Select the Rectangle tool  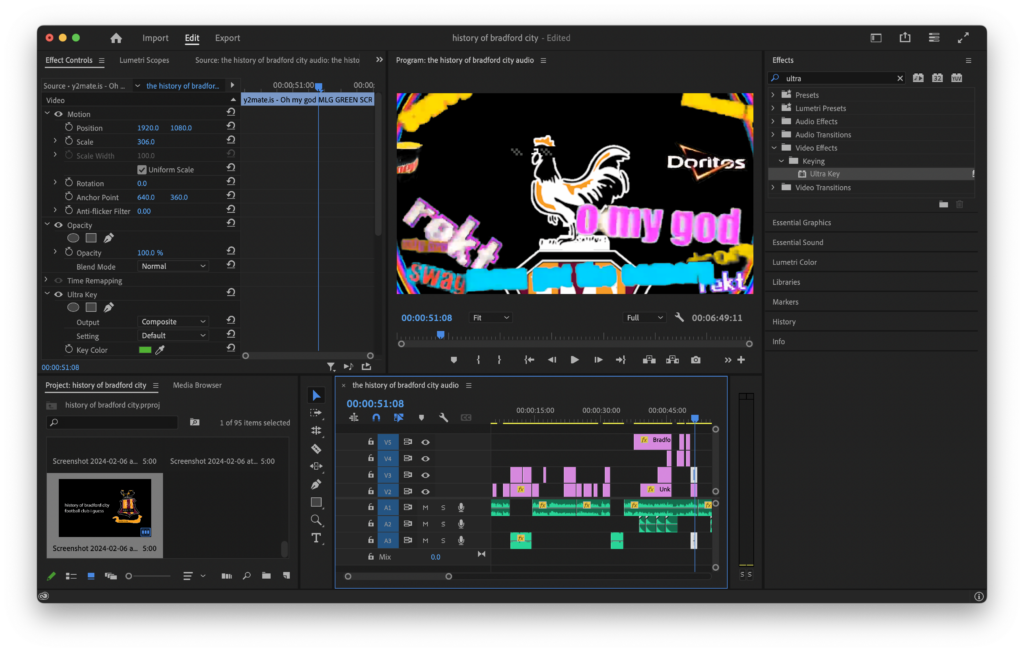tap(316, 502)
